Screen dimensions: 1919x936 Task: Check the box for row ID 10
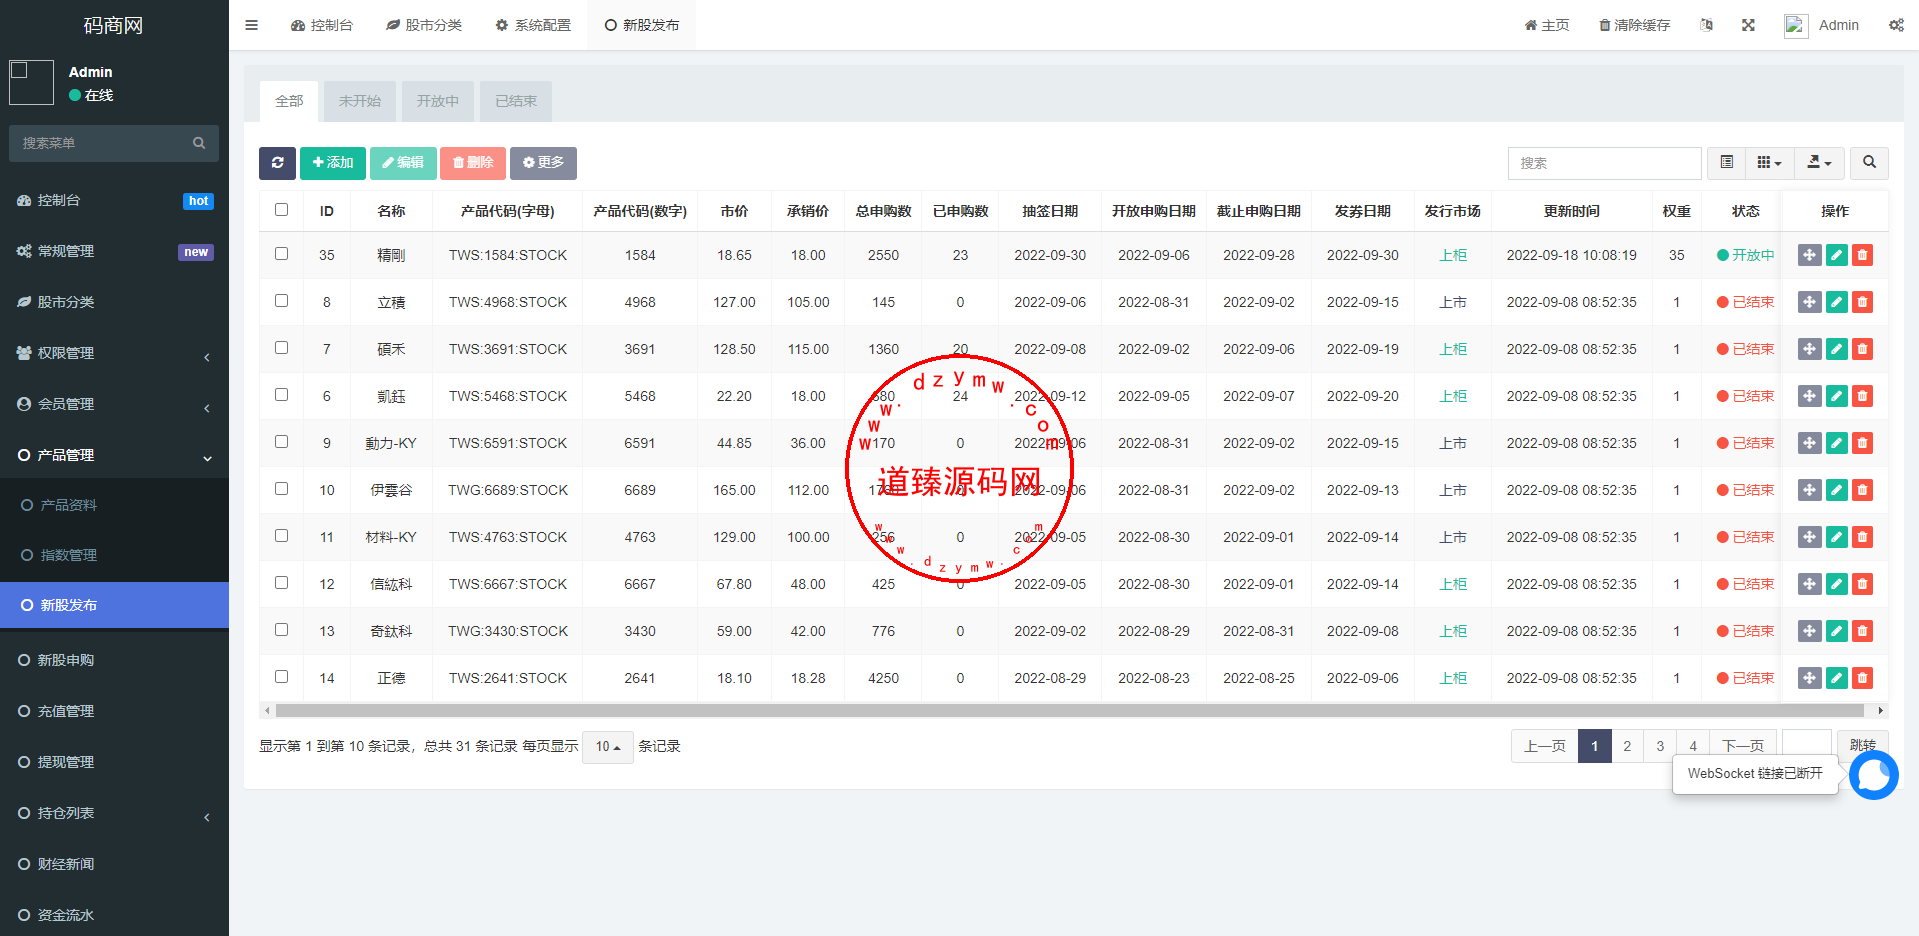pos(281,489)
